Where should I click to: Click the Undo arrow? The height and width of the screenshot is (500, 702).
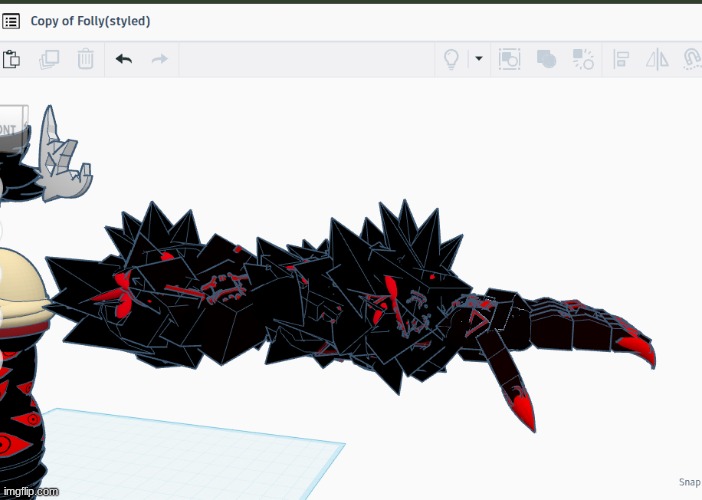(x=124, y=59)
